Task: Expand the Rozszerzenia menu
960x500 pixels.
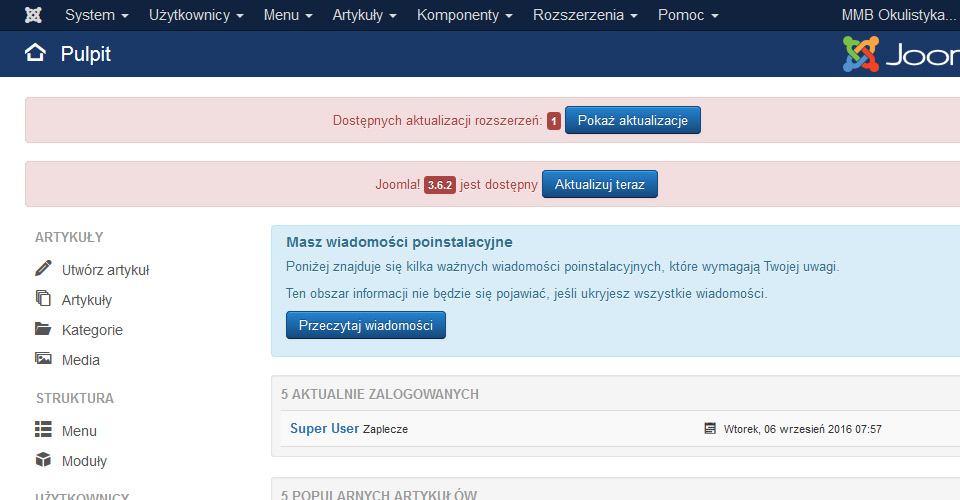Action: tap(585, 15)
